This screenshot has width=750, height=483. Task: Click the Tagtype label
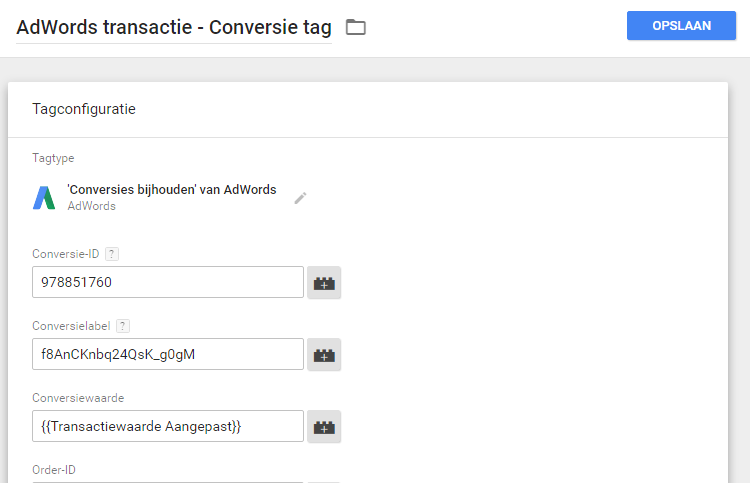click(53, 158)
